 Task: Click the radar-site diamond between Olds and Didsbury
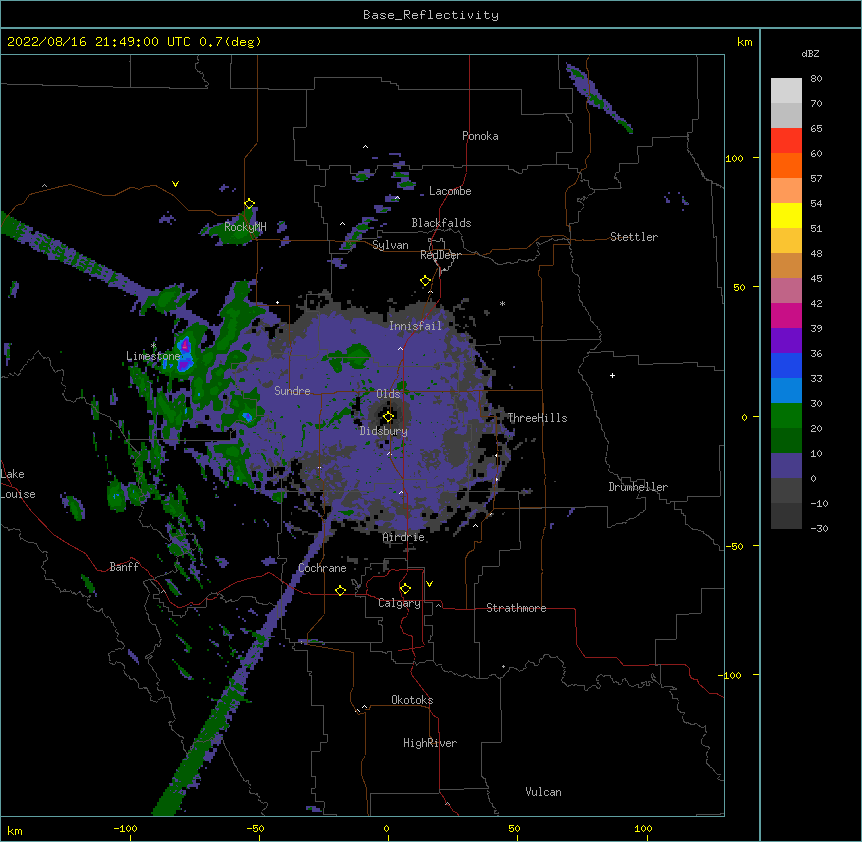[x=388, y=416]
